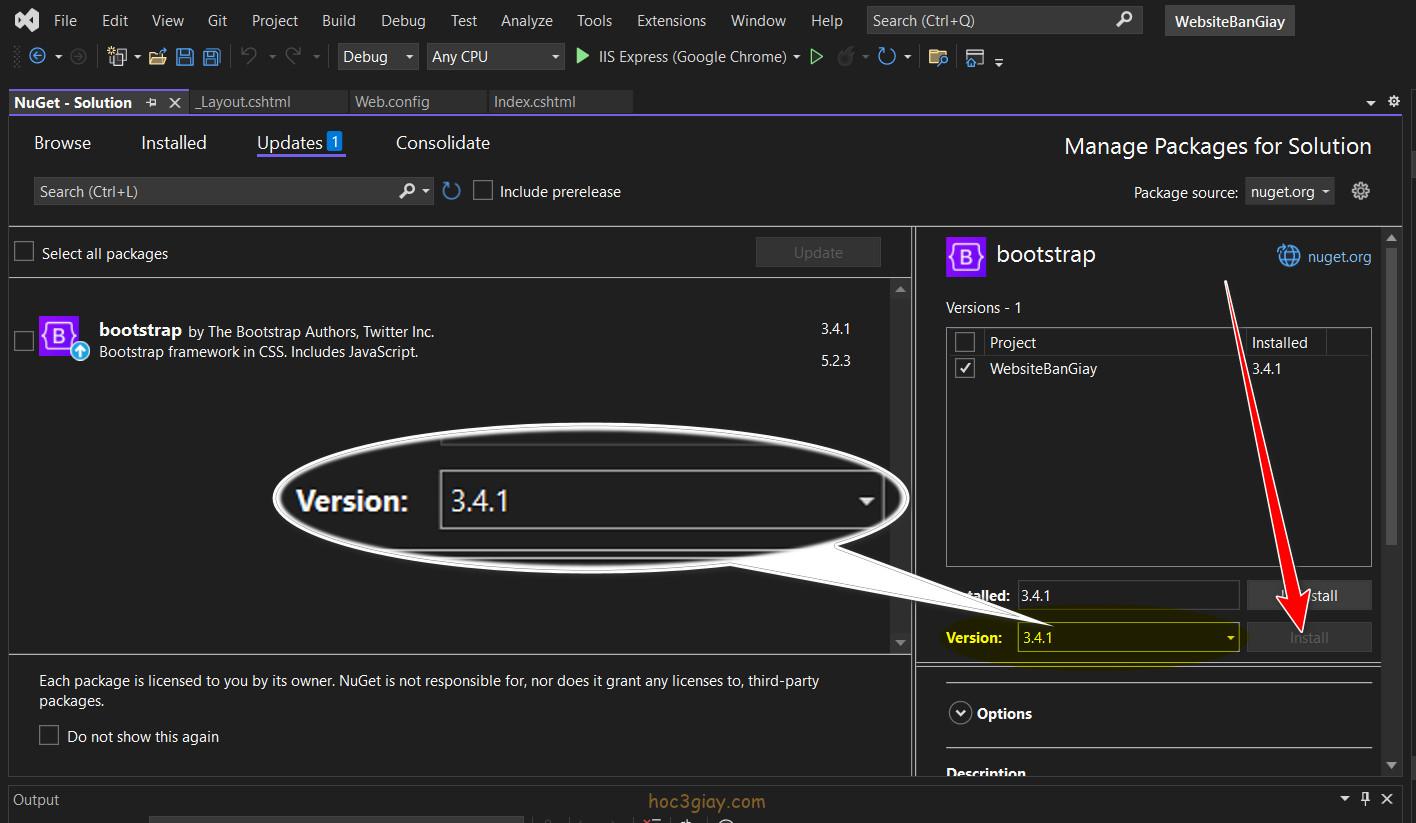This screenshot has width=1416, height=823.
Task: Enable the Include prerelease checkbox
Action: [x=483, y=191]
